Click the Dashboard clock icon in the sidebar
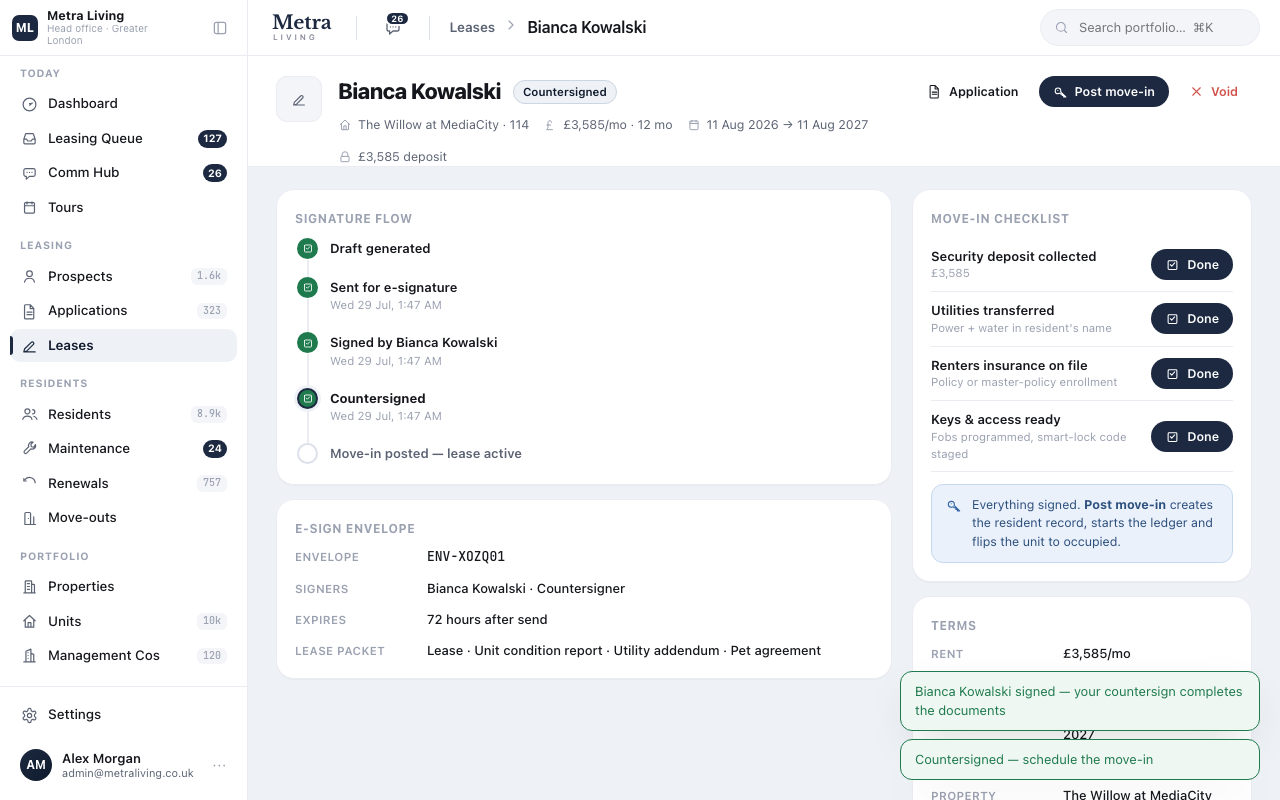Screen dimensions: 1280x800 click(x=30, y=104)
